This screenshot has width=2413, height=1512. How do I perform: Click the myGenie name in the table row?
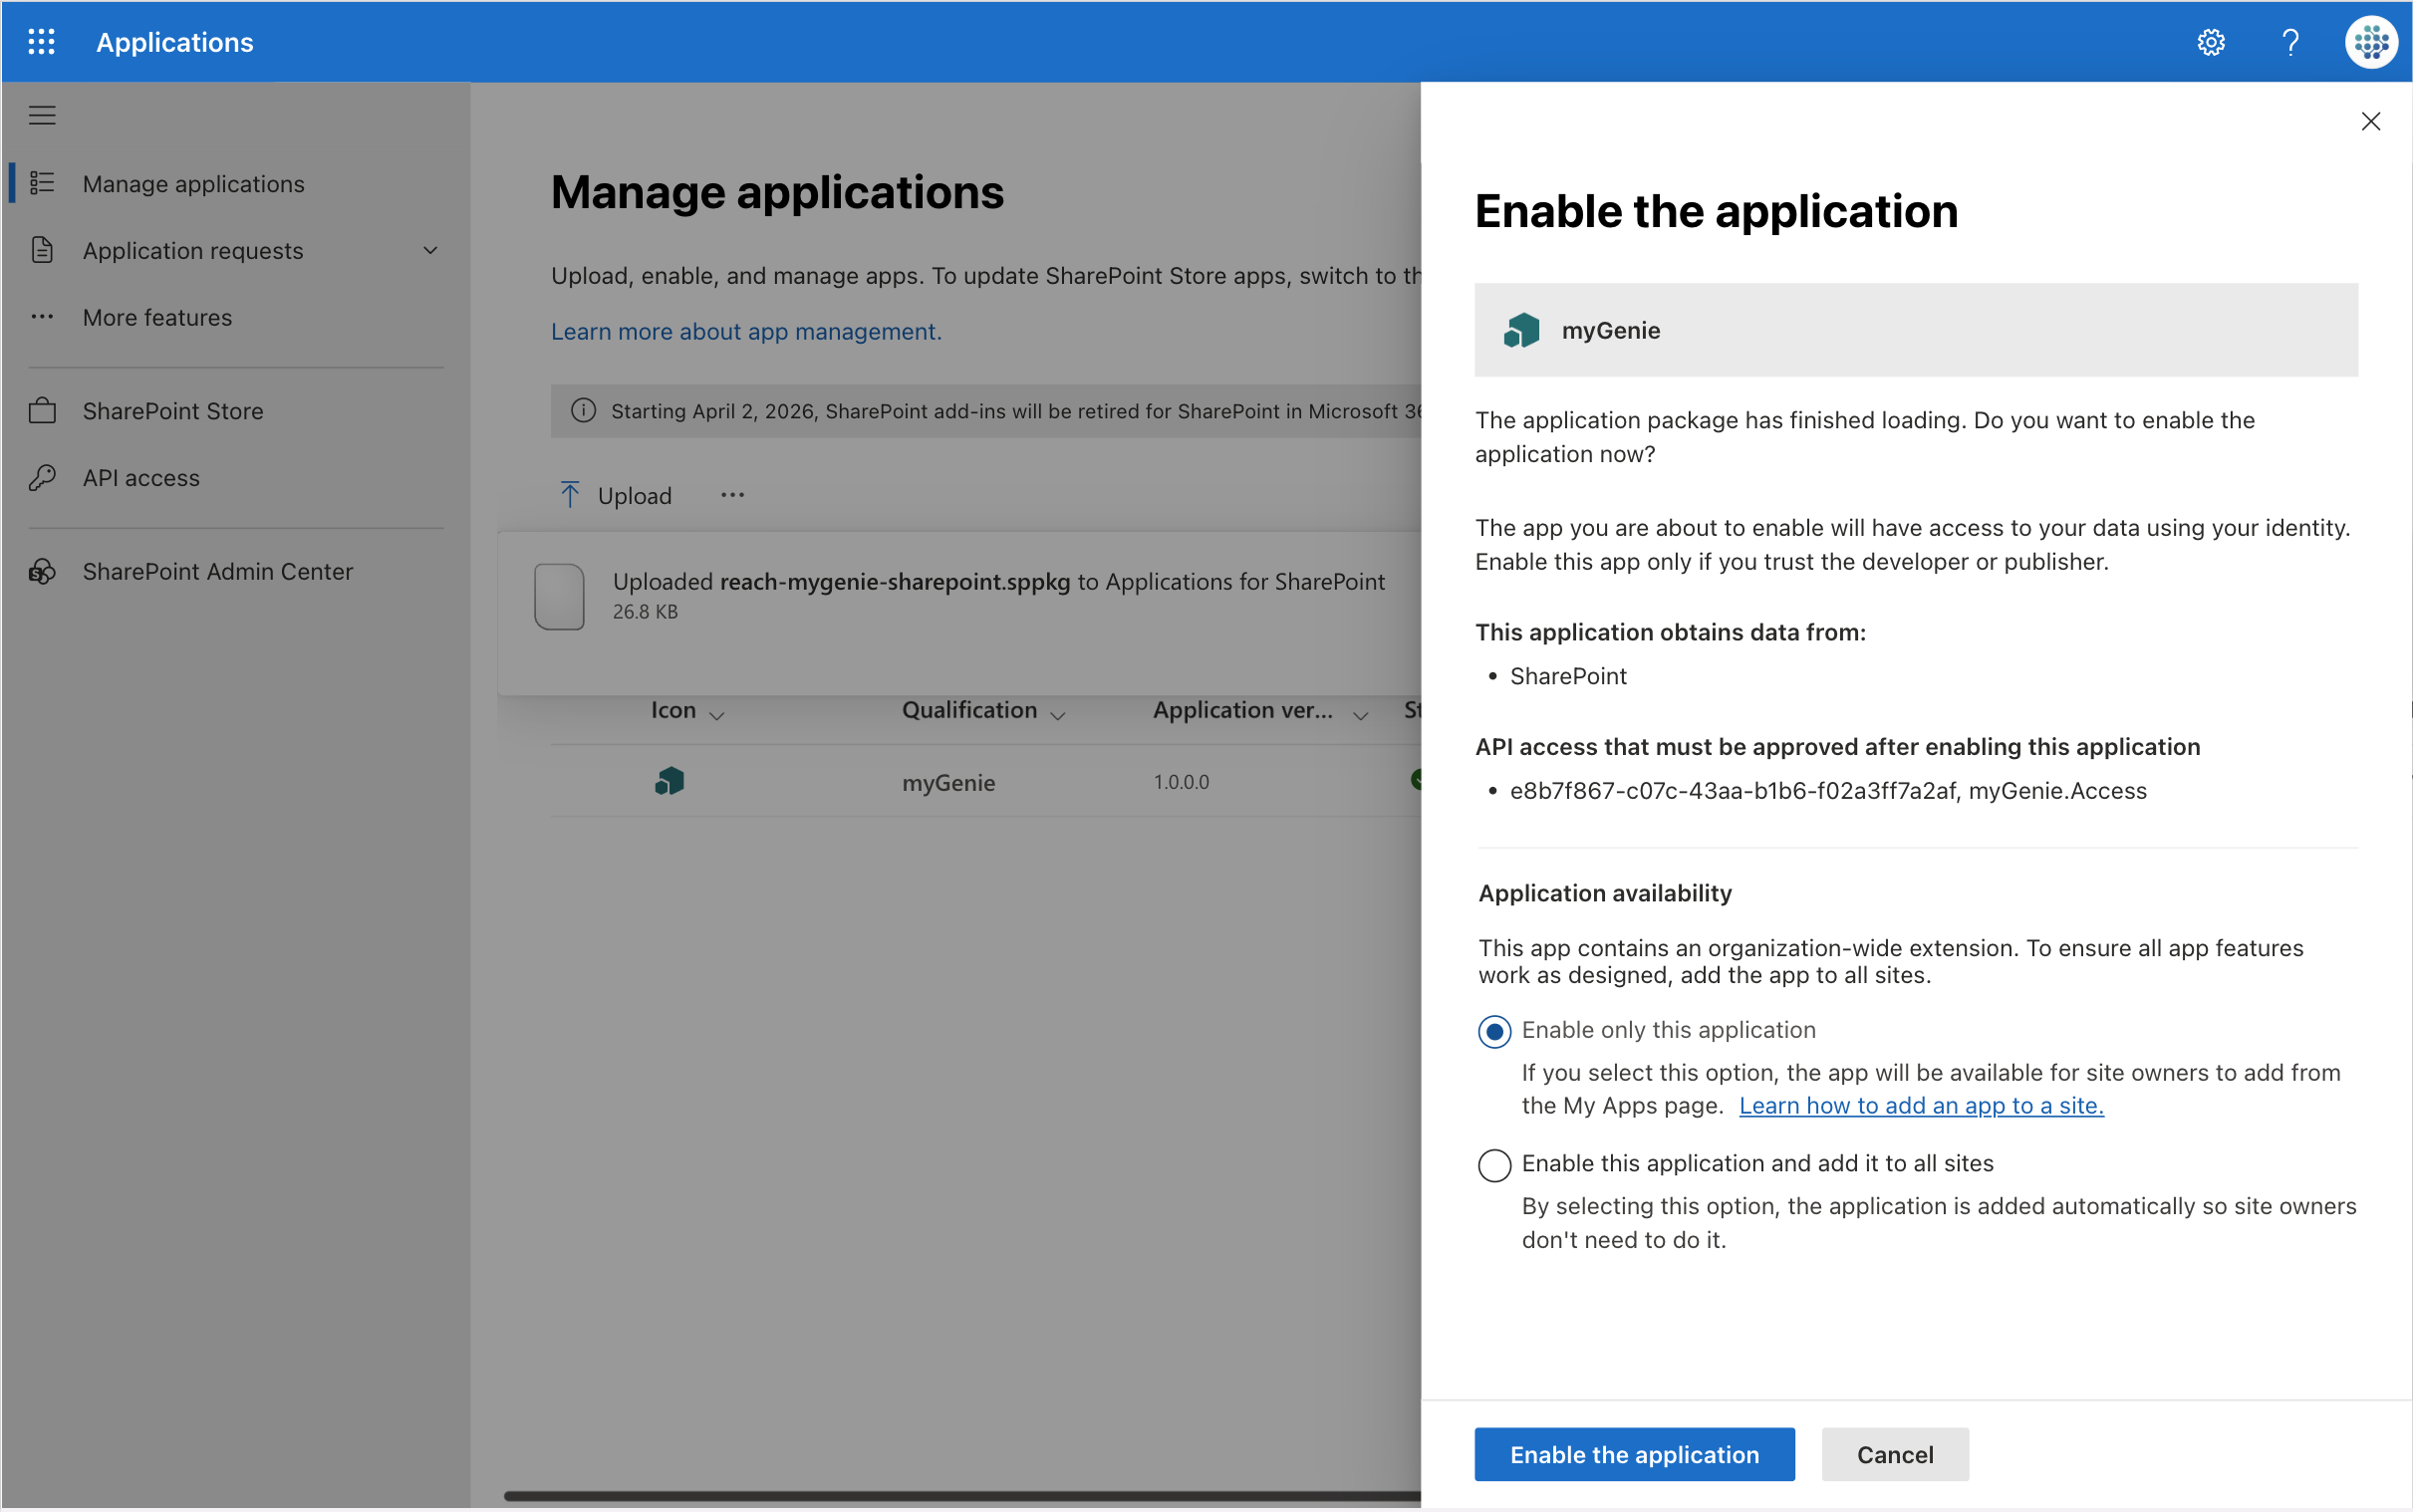948,782
